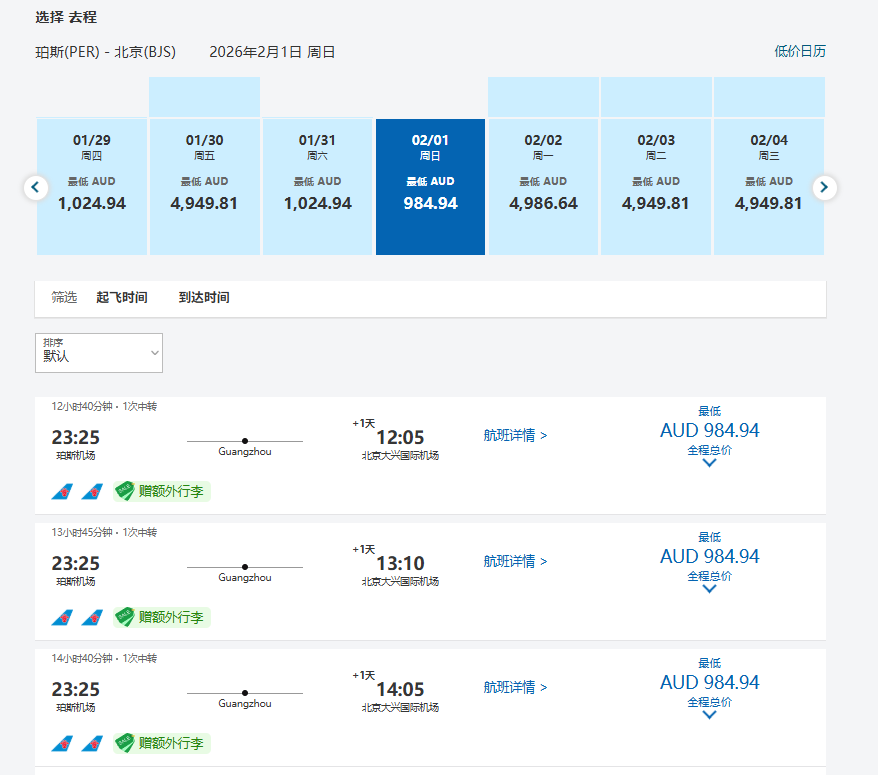Open 航班详情 for the 12:05 arrival flight
Image resolution: width=878 pixels, height=775 pixels.
click(515, 435)
